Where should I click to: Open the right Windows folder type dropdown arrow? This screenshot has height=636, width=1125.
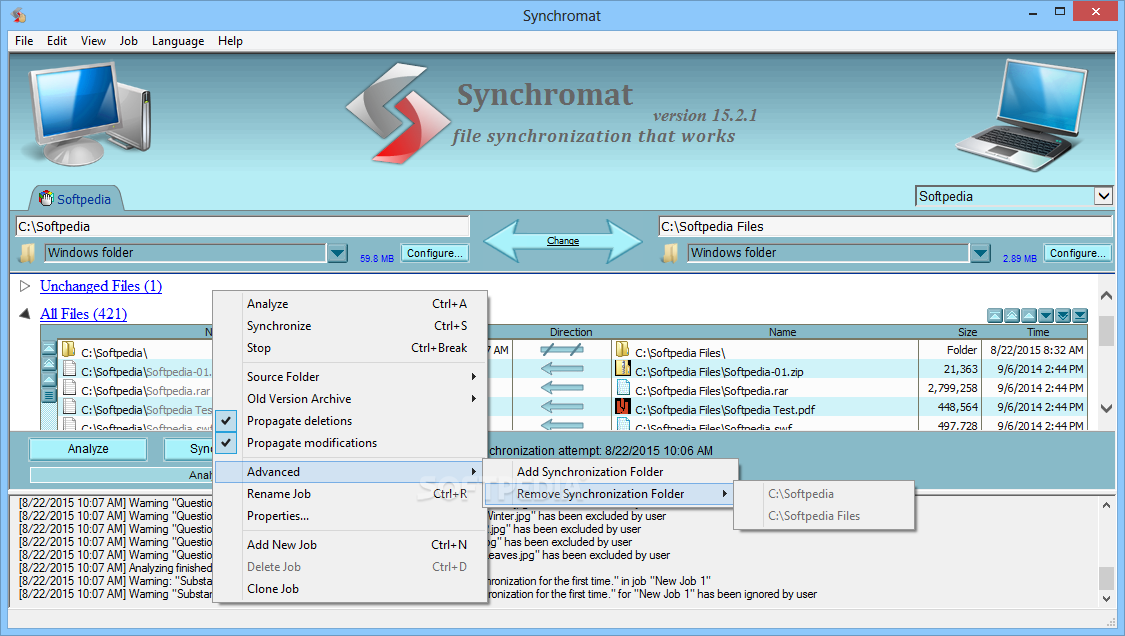click(980, 253)
